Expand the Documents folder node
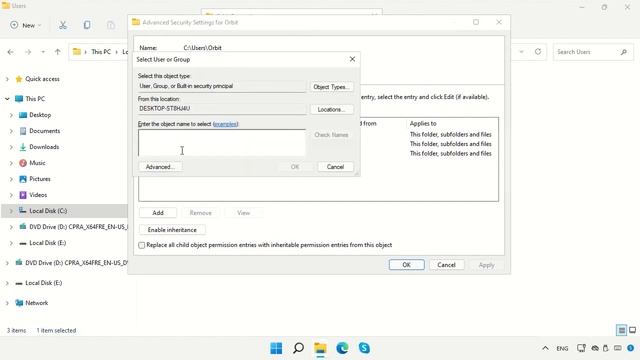Image resolution: width=640 pixels, height=360 pixels. 11,131
